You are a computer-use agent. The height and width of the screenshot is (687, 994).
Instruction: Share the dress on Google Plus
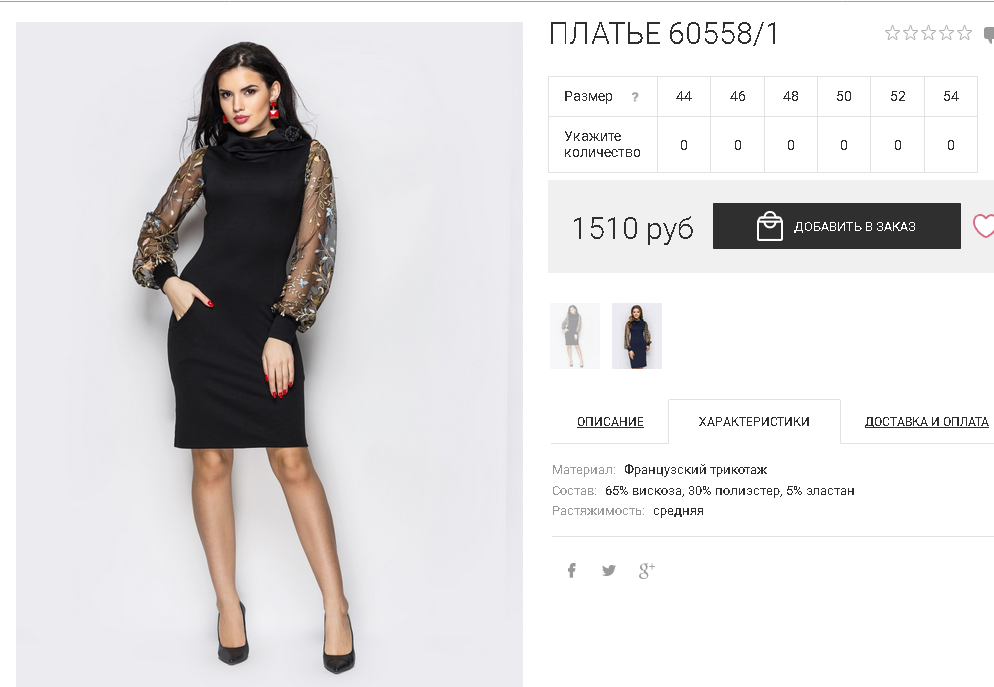click(647, 570)
